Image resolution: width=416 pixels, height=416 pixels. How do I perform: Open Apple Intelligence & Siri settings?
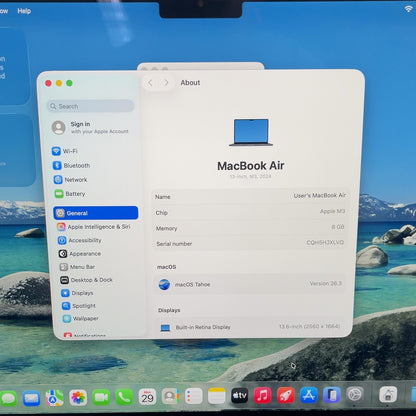(94, 227)
